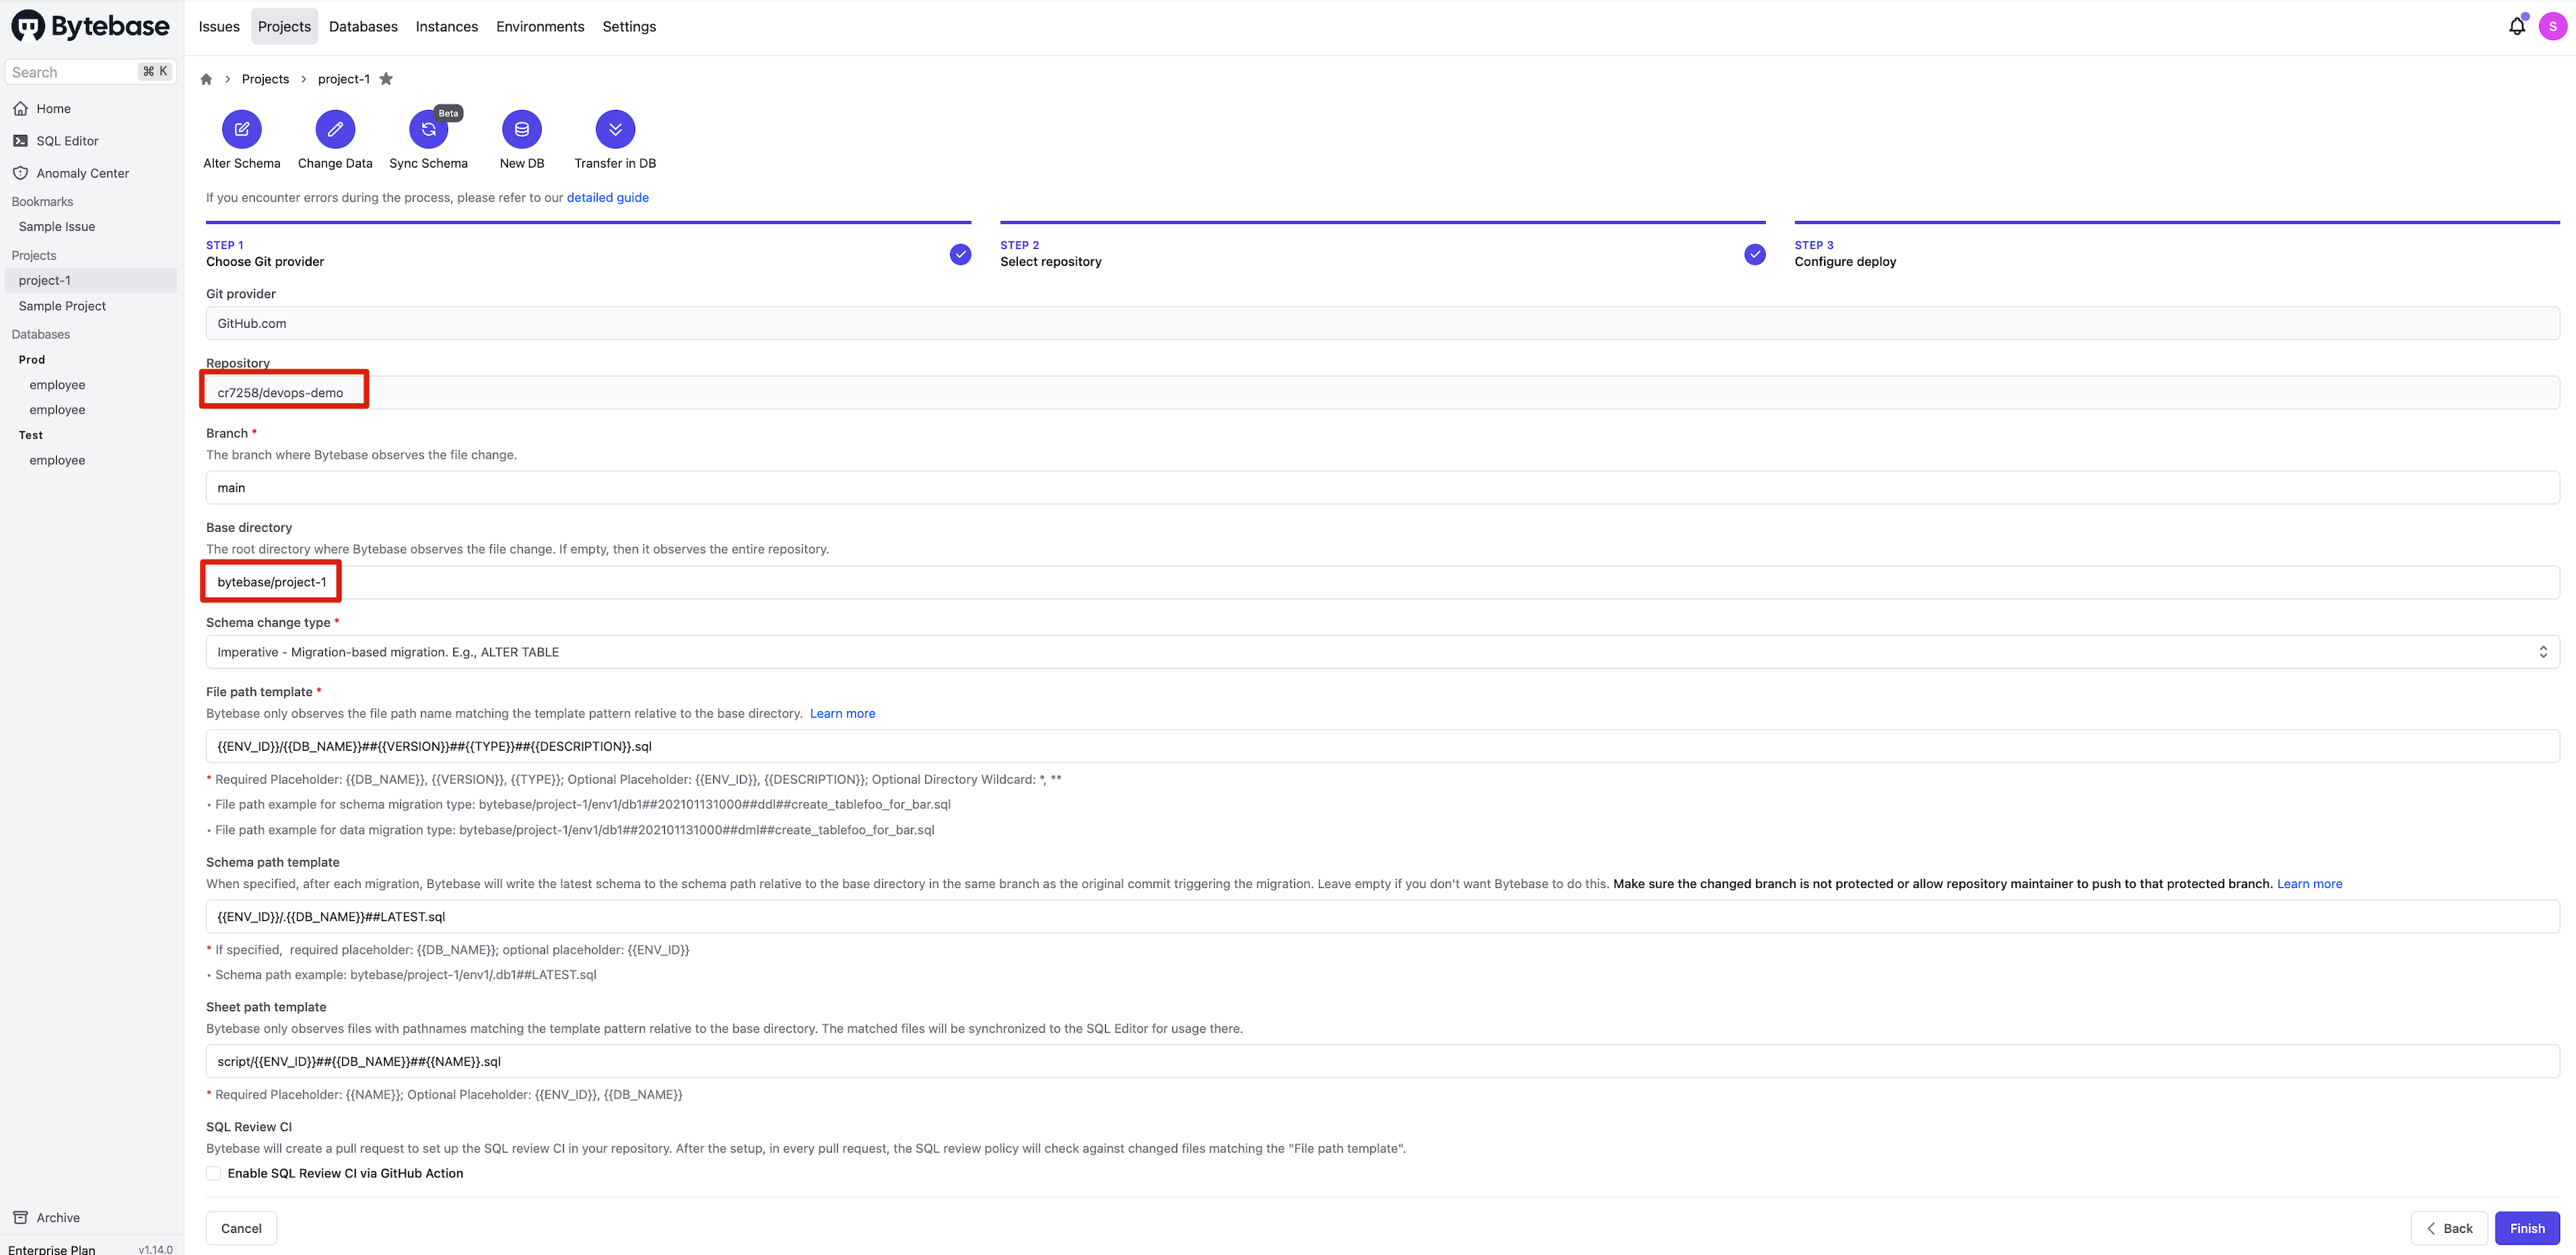
Task: Click the Finish button
Action: (x=2526, y=1228)
